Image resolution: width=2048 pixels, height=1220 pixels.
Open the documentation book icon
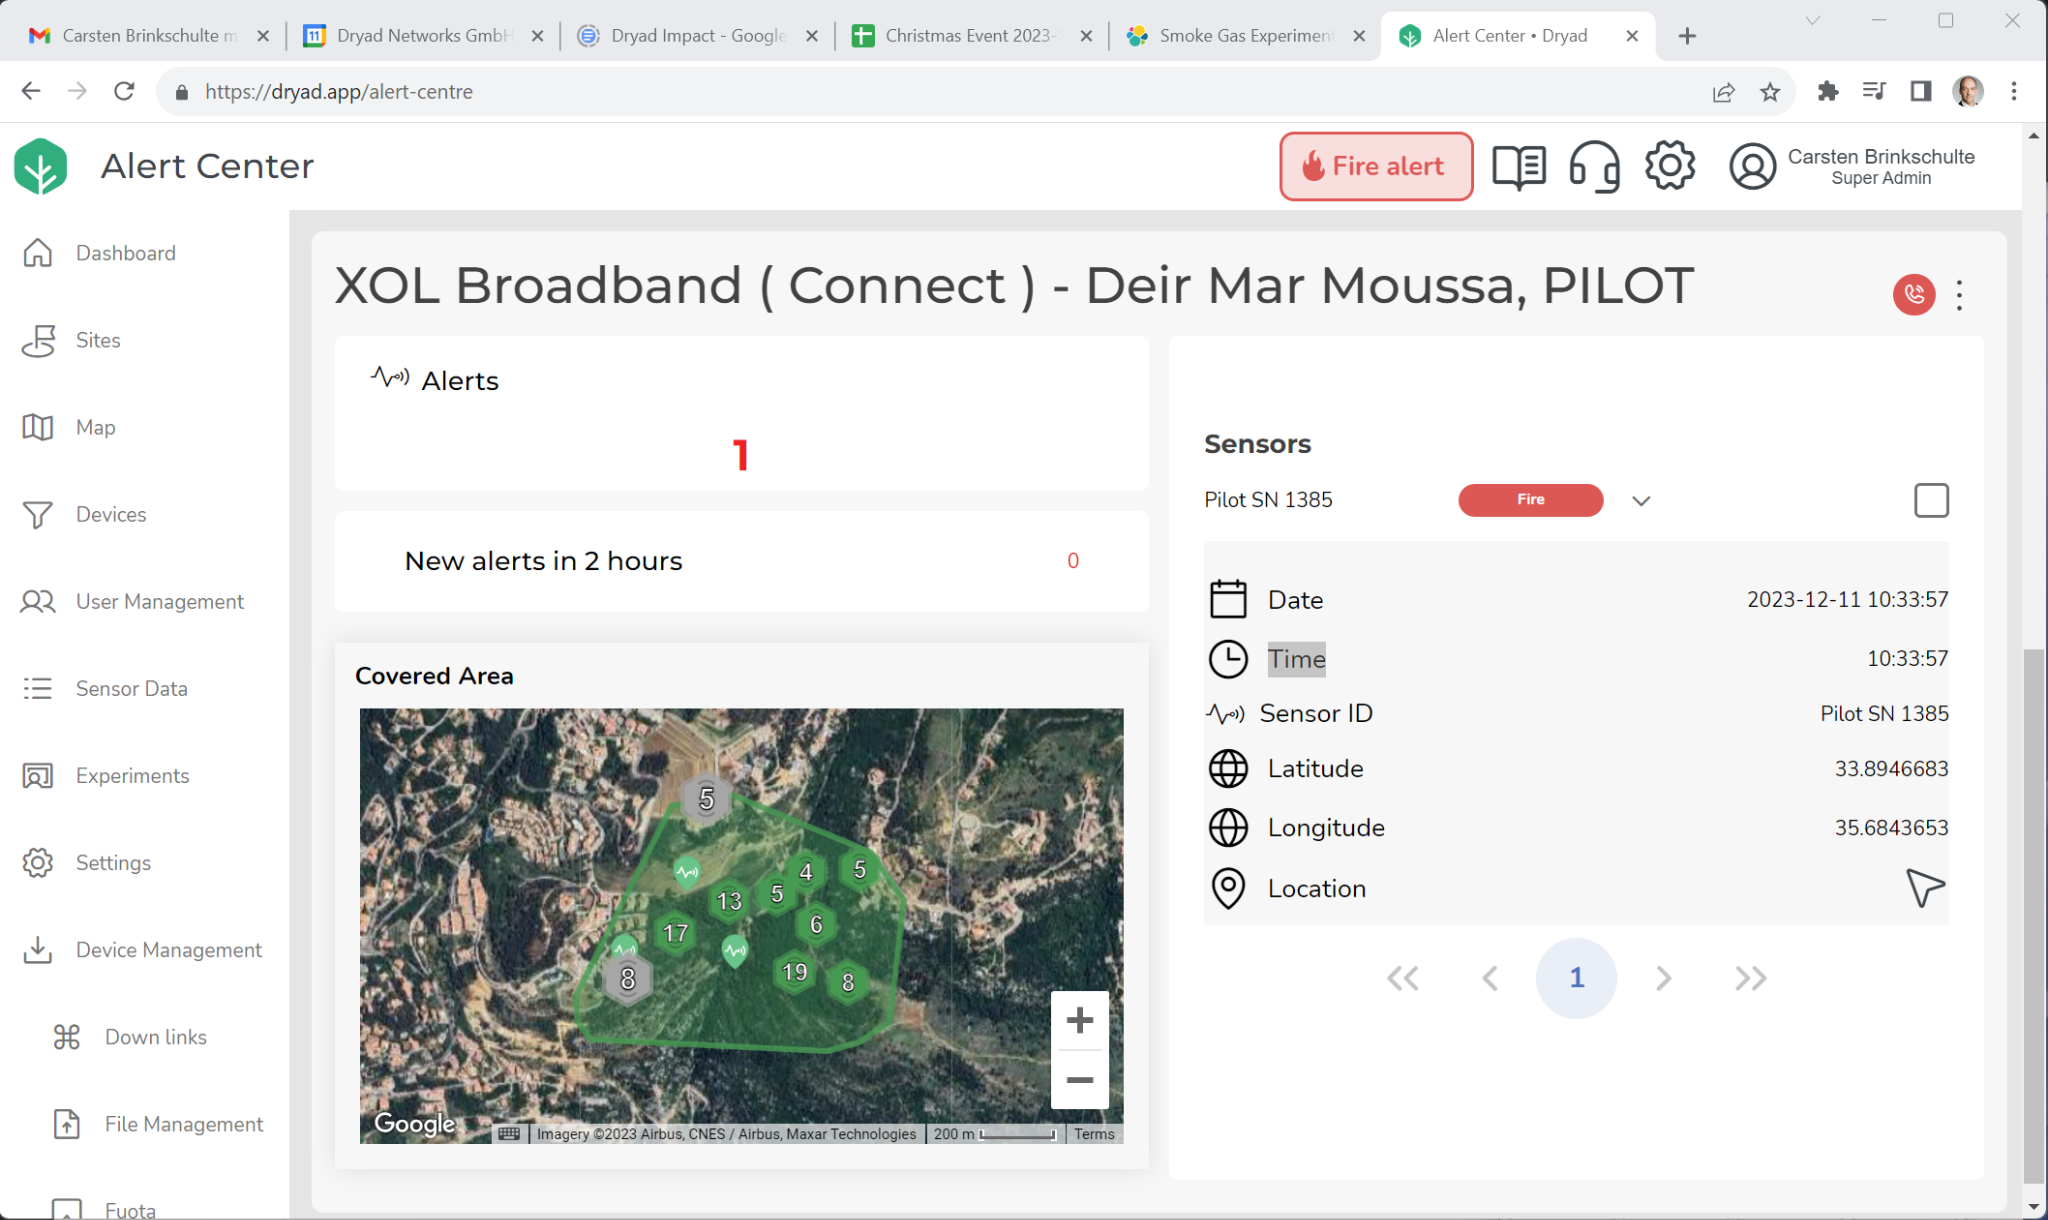pyautogui.click(x=1519, y=166)
